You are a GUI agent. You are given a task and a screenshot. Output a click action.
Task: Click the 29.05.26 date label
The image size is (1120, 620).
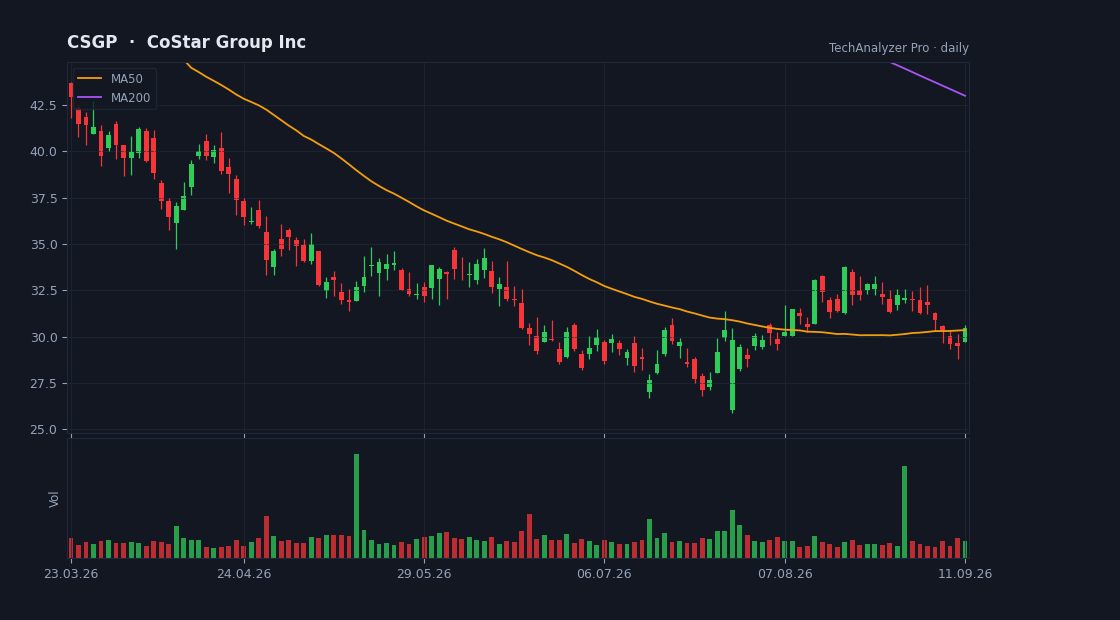[x=424, y=574]
